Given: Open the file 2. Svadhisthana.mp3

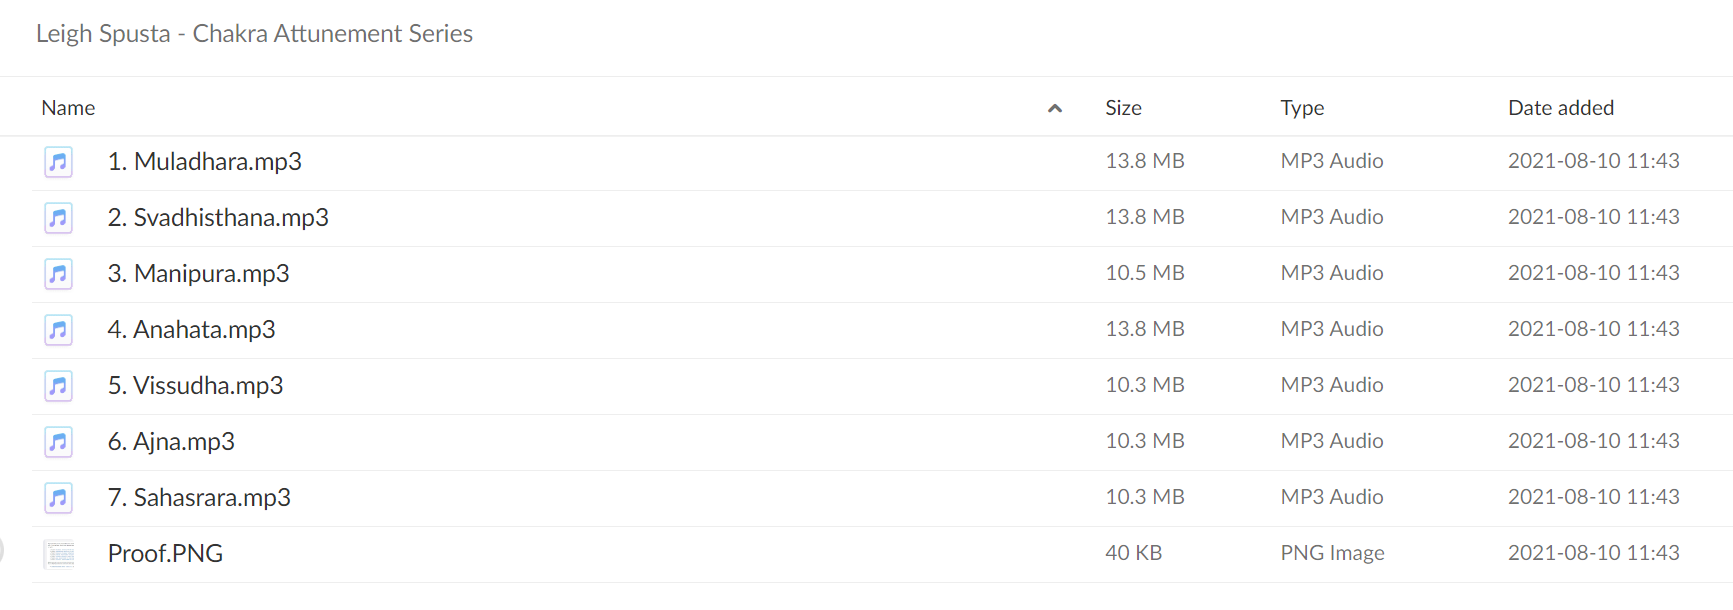Looking at the screenshot, I should pos(218,217).
